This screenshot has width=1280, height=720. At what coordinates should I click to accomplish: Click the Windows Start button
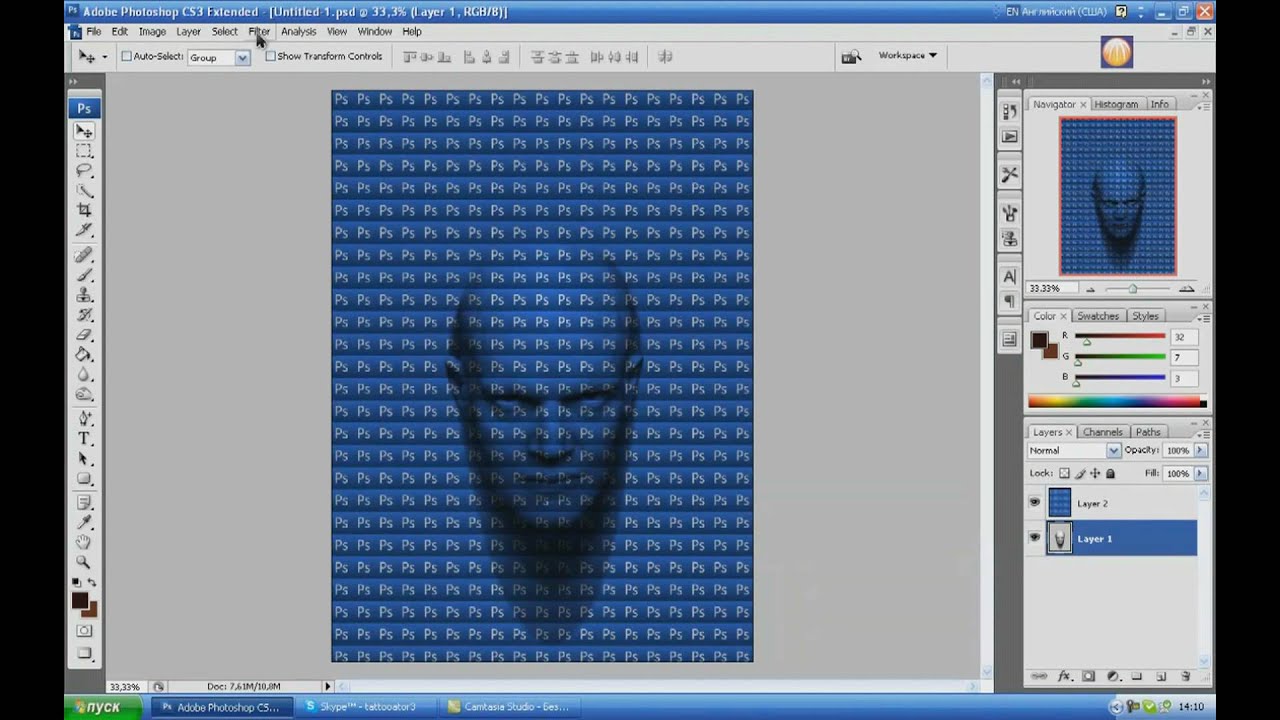[x=104, y=707]
